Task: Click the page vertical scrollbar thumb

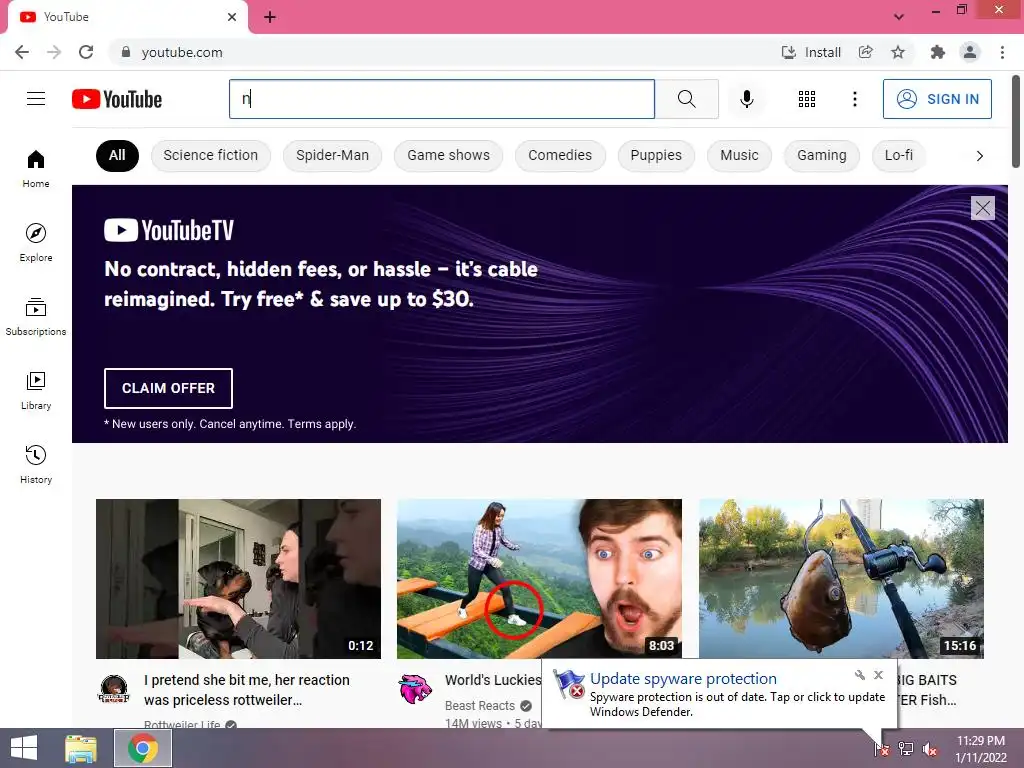Action: tap(1016, 121)
